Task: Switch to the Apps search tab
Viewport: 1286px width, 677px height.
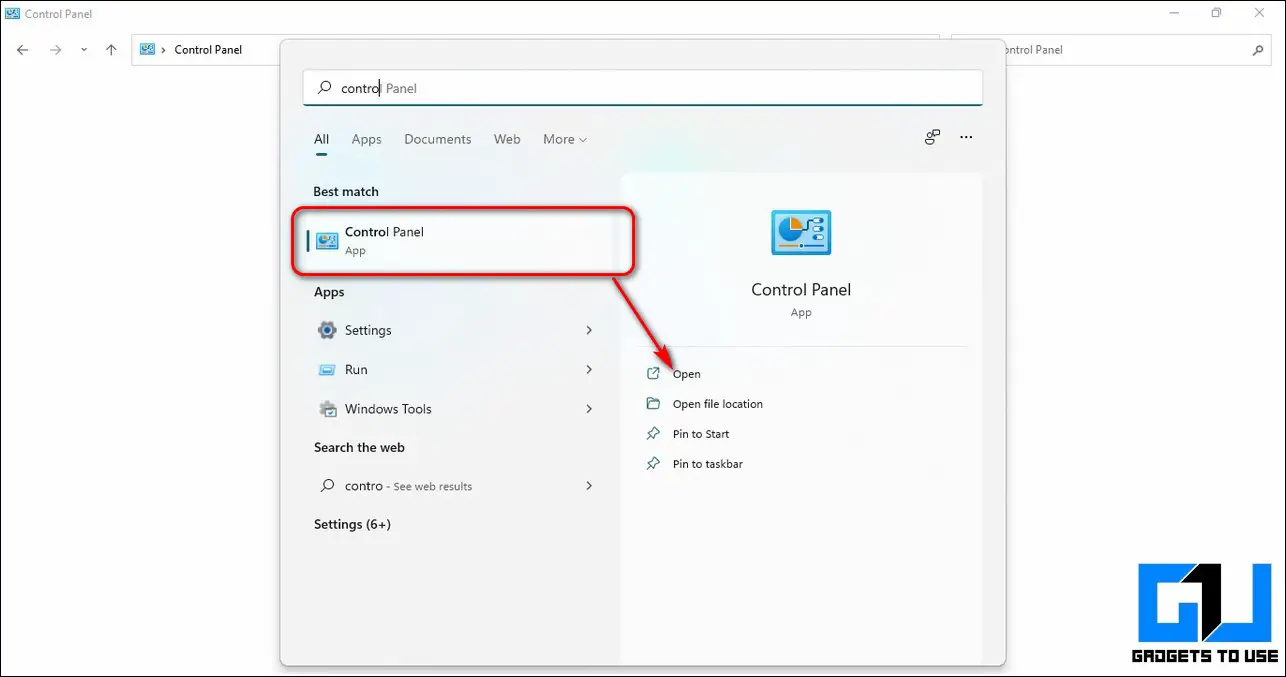Action: 367,140
